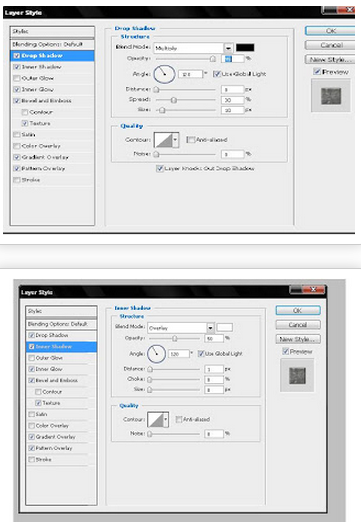The image size is (361, 522).
Task: Toggle Use Global Light in Inner Shadow dialog
Action: 201,353
